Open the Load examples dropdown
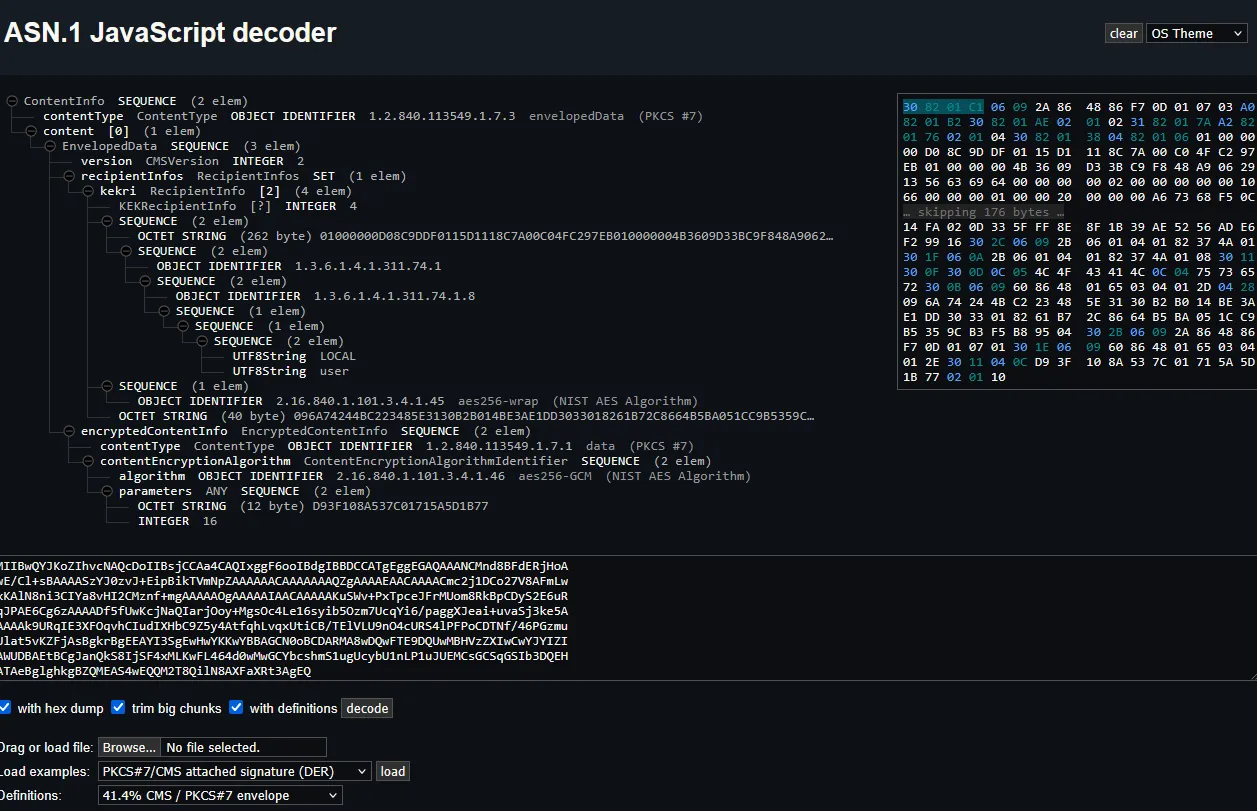This screenshot has height=811, width=1257. tap(235, 771)
